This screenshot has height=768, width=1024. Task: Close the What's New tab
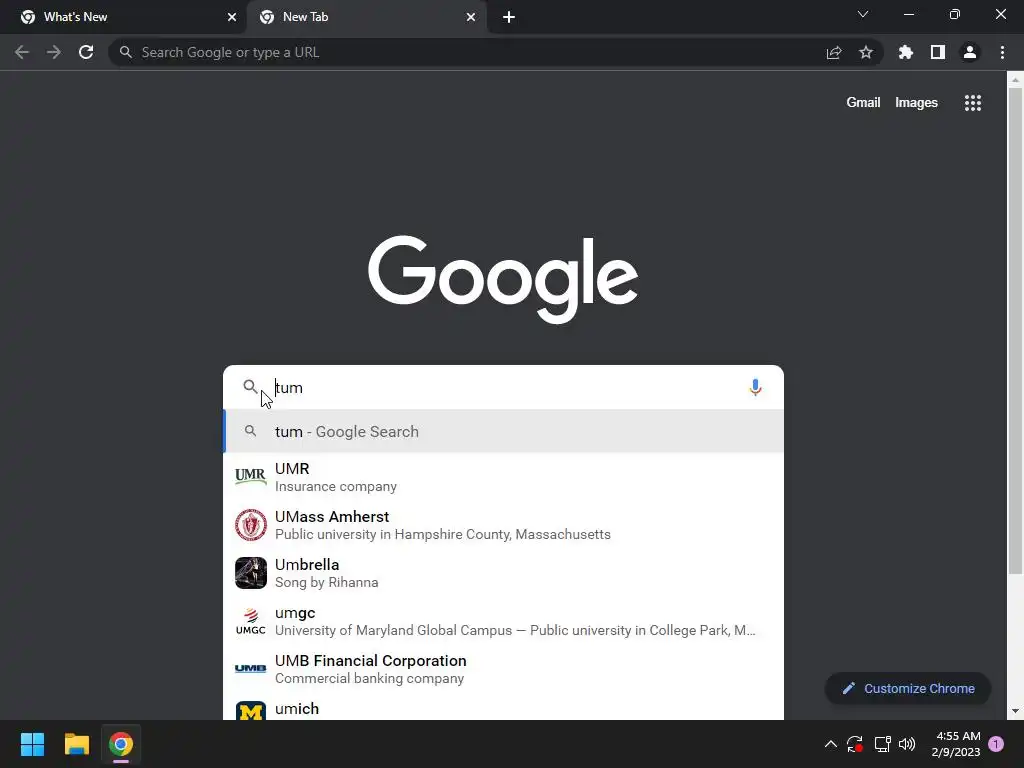232,17
